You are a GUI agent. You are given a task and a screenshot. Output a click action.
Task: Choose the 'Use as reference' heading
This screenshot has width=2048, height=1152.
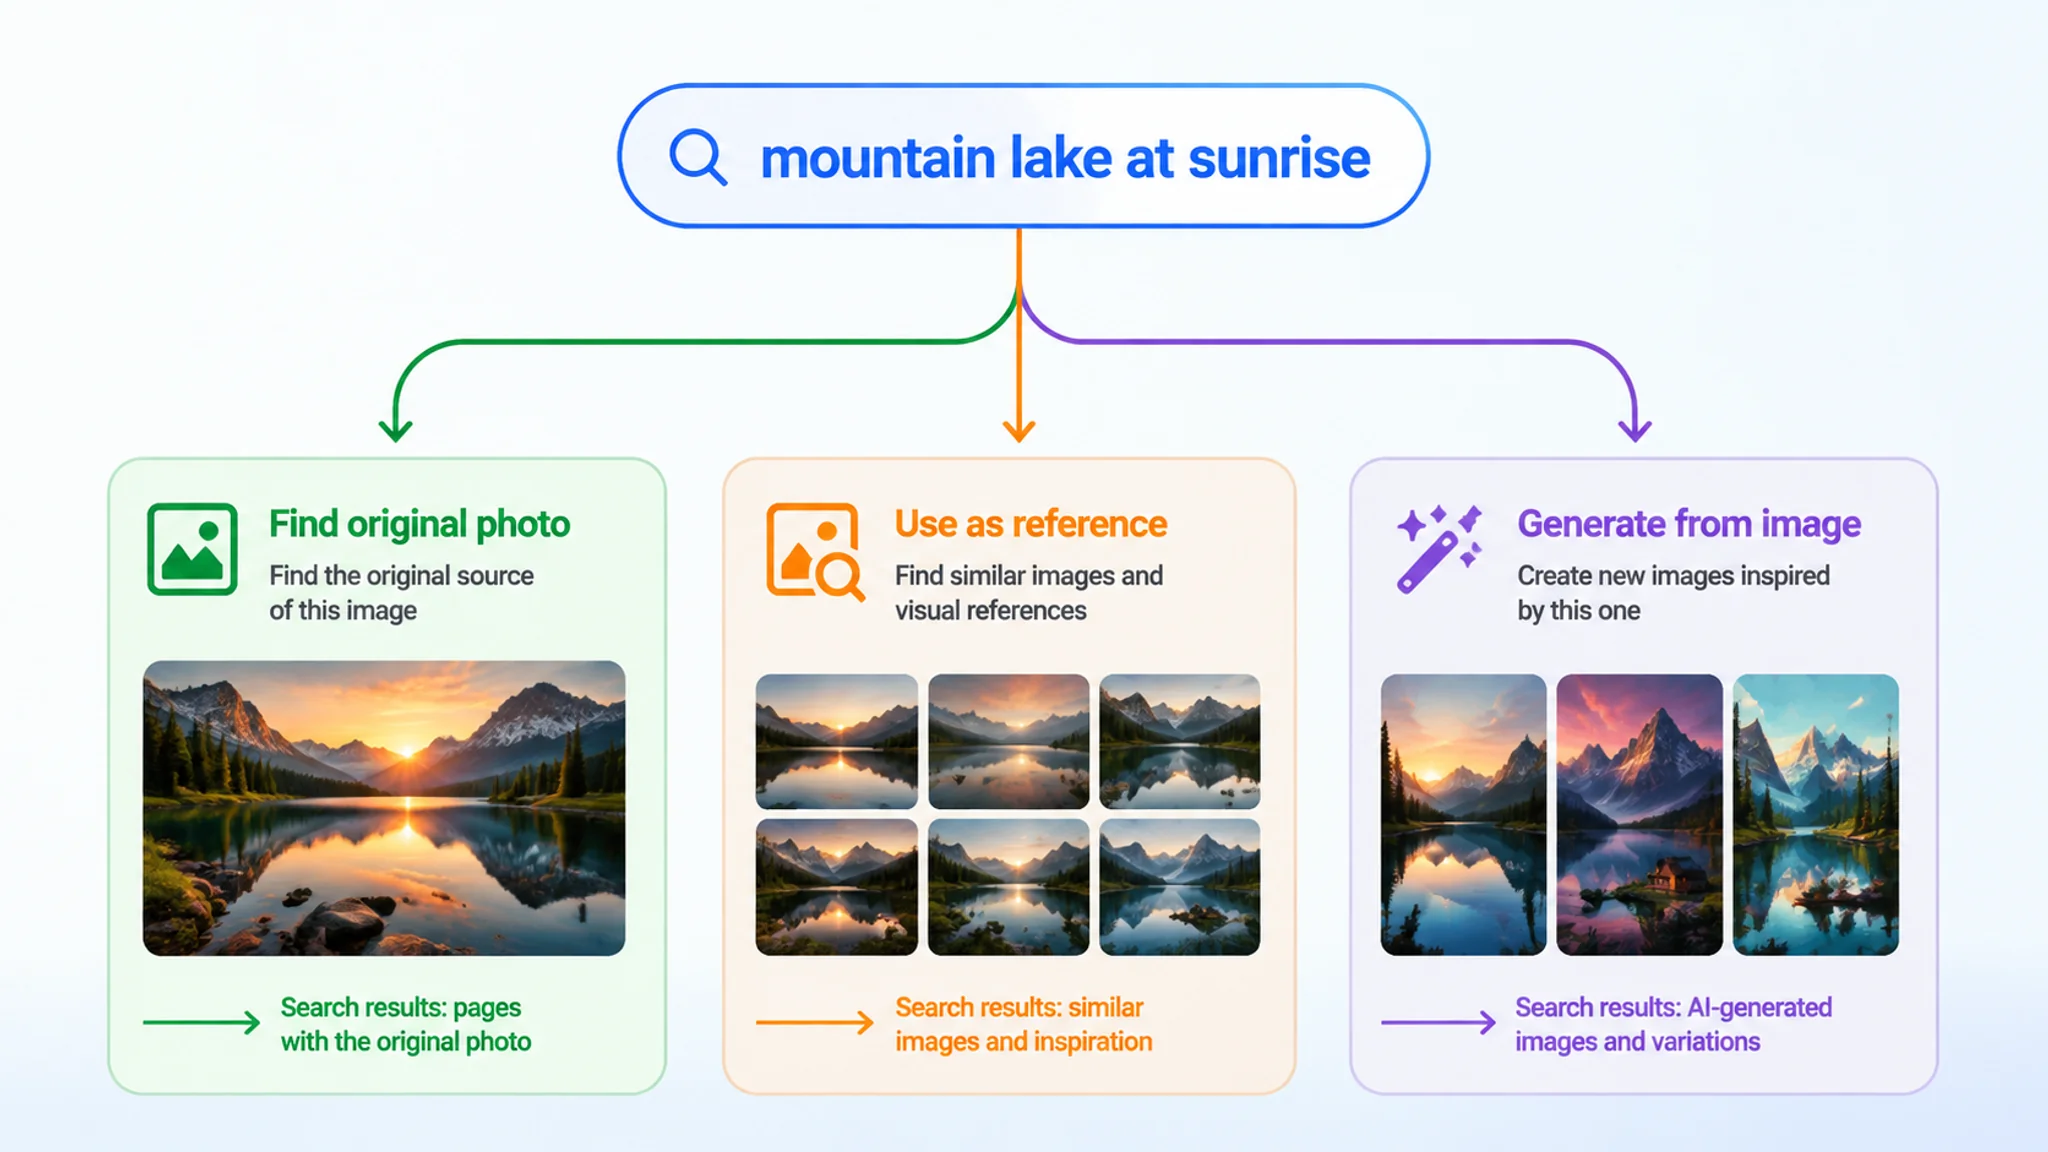(1030, 524)
